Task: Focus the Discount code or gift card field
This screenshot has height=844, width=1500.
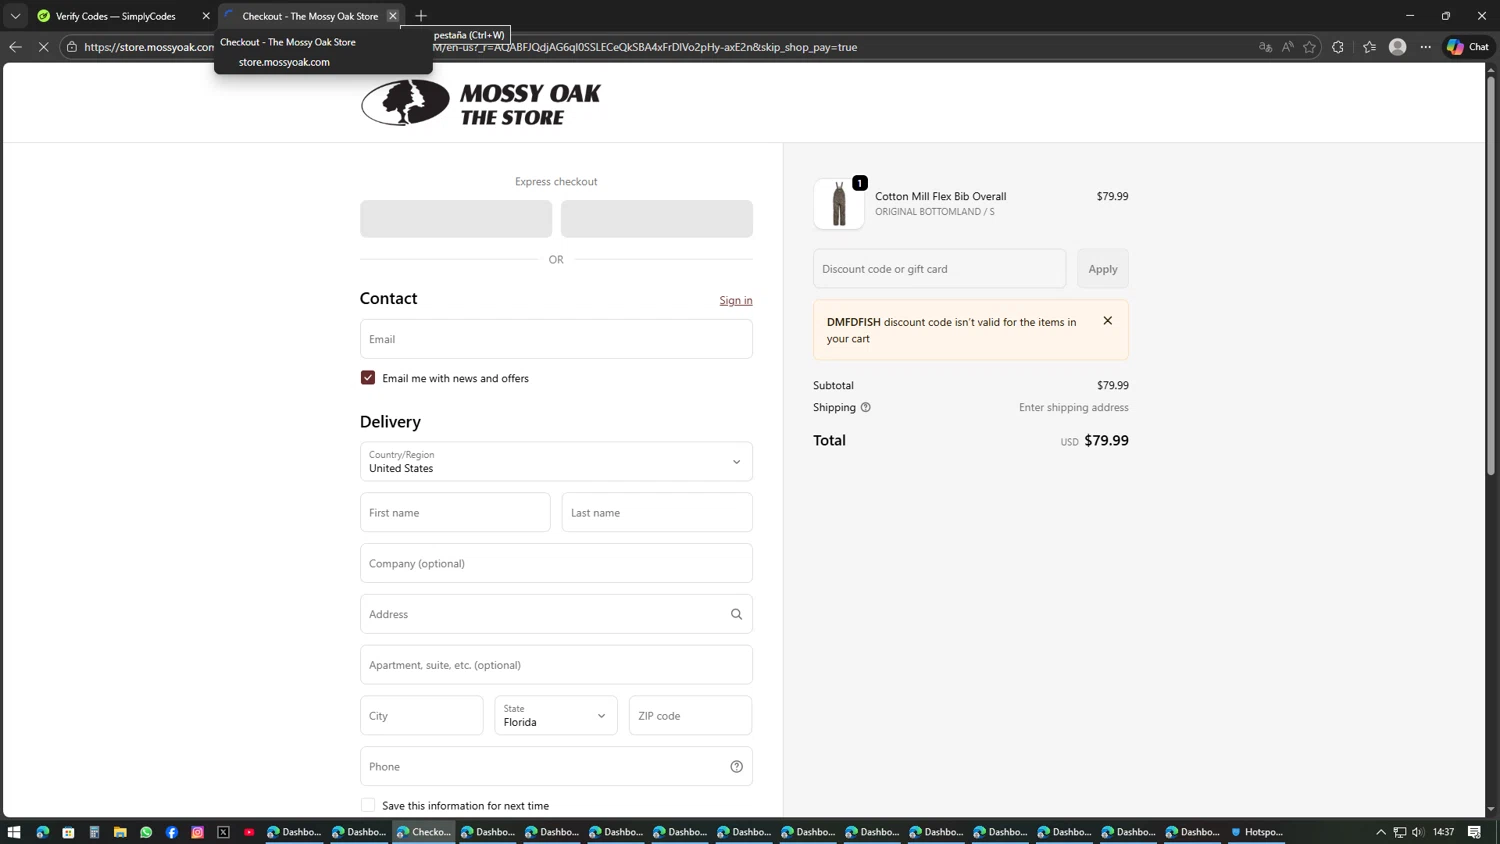Action: 939,269
